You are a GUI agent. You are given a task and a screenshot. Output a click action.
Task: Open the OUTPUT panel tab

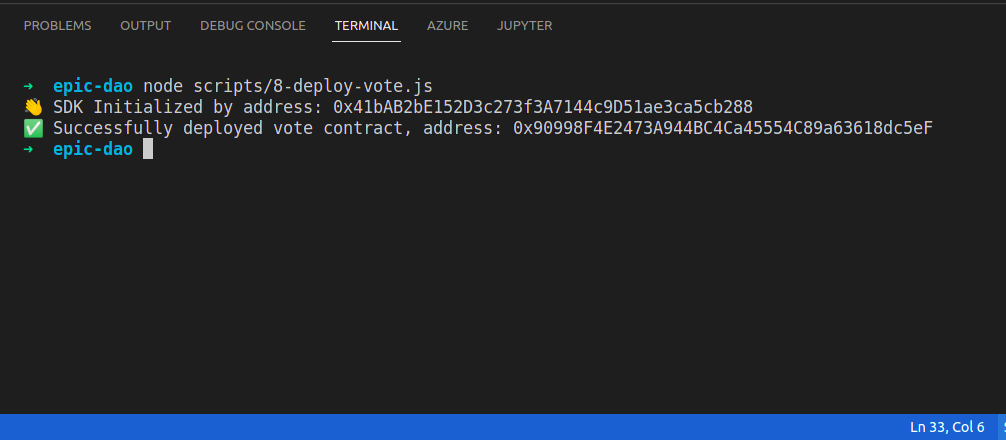pos(146,26)
